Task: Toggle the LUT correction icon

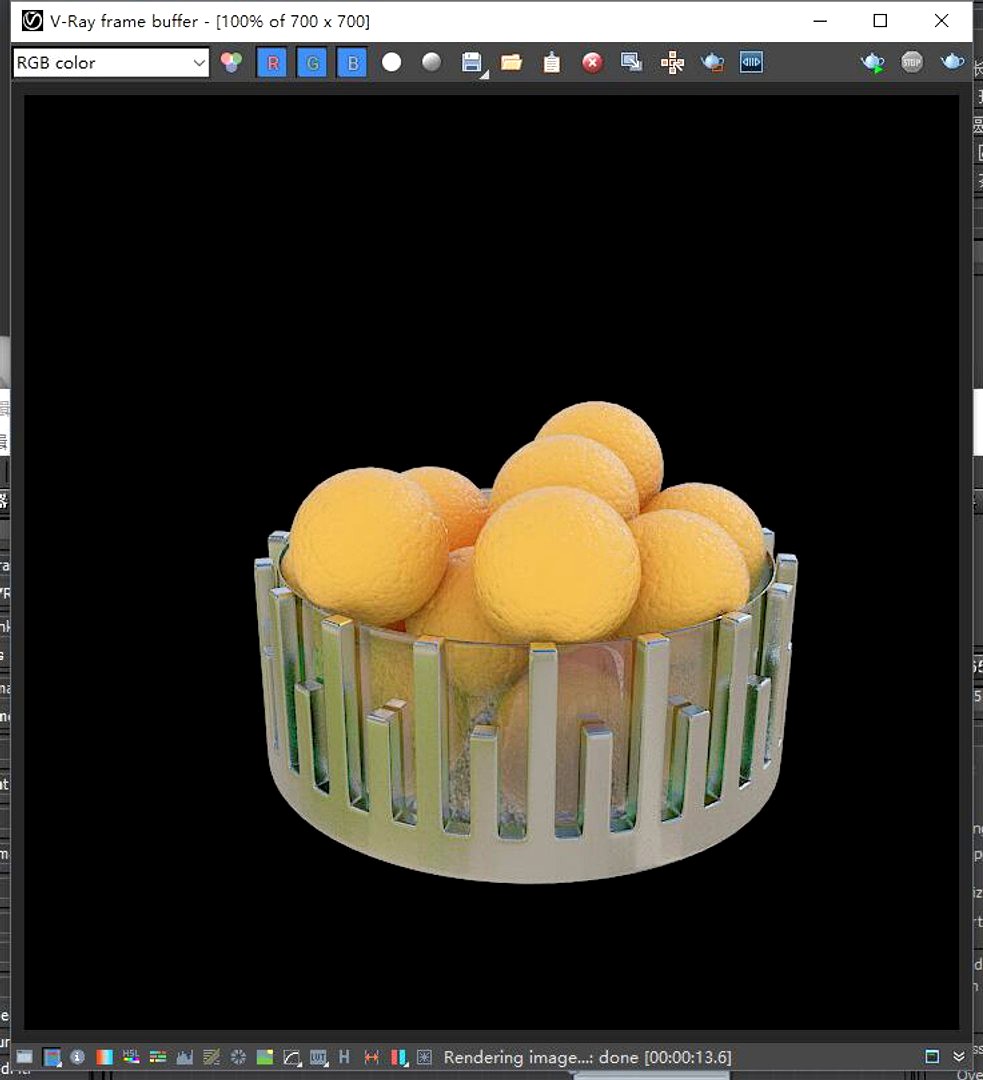Action: pos(318,1057)
